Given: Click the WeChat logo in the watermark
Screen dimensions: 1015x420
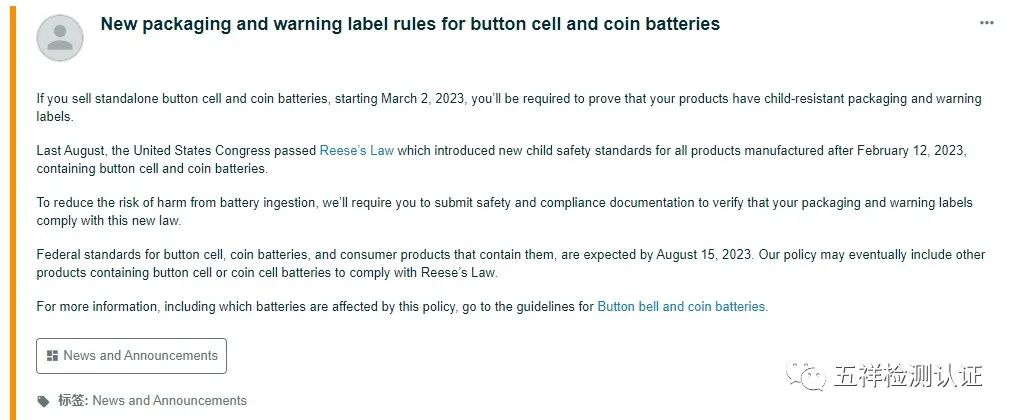Looking at the screenshot, I should [806, 376].
